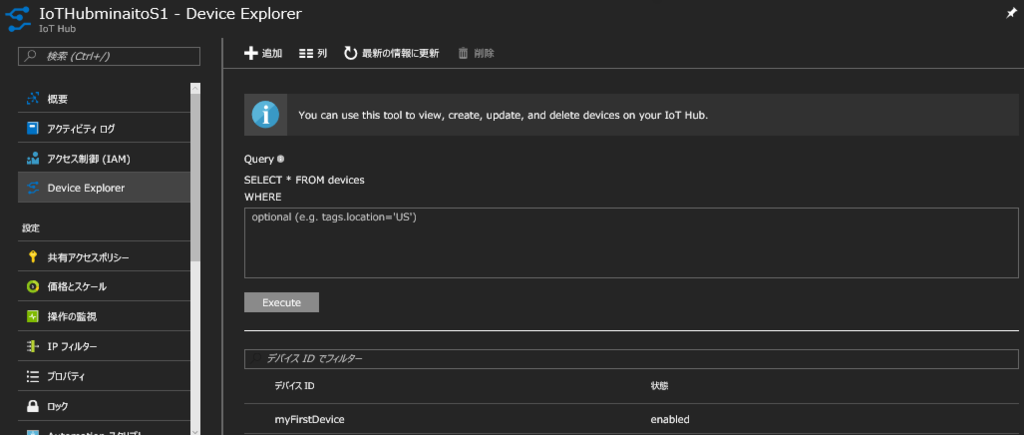Click the 状態 column header
This screenshot has height=435, width=1024.
pyautogui.click(x=659, y=386)
